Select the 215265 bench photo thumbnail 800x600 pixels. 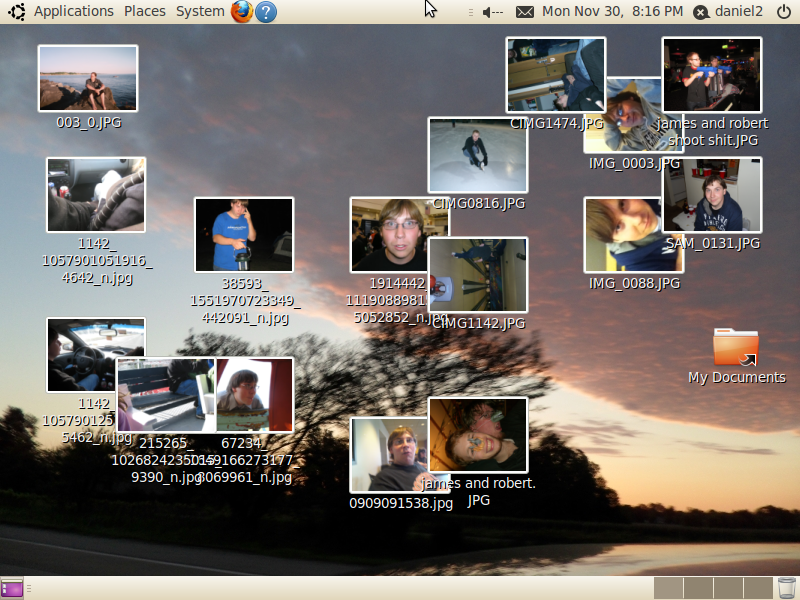pyautogui.click(x=166, y=395)
